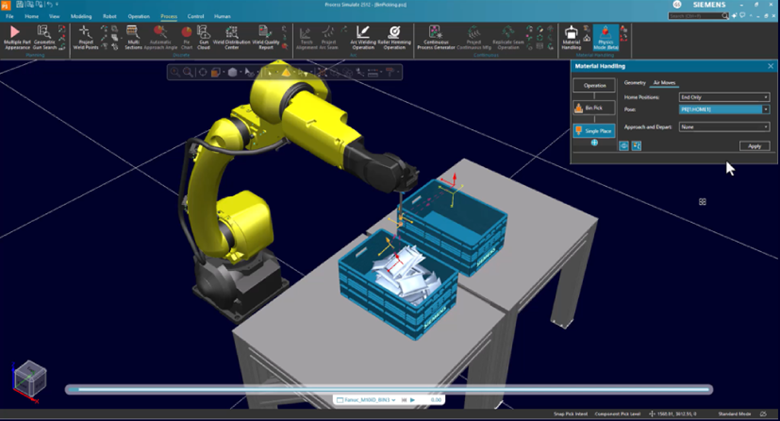
Task: Launch Arc Welding Operation
Action: [x=363, y=37]
